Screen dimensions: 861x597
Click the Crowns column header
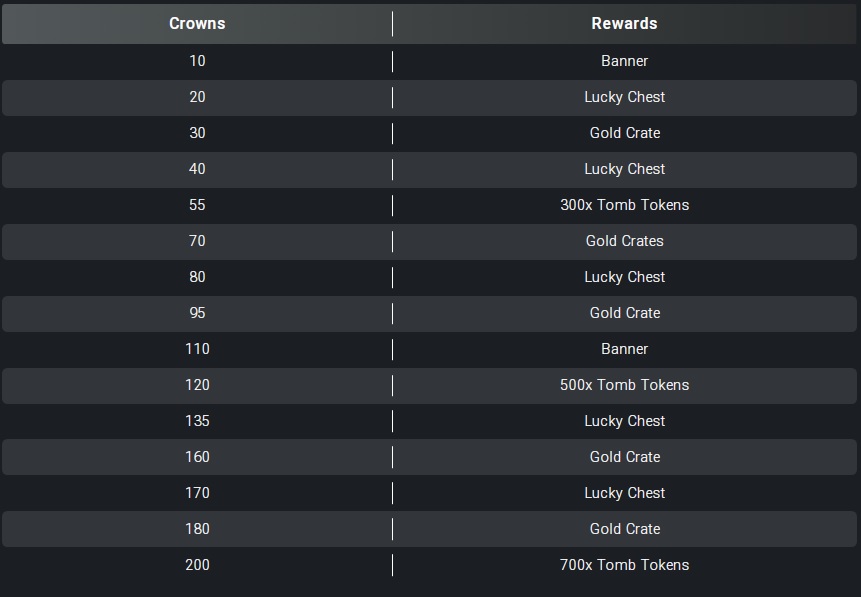point(197,24)
